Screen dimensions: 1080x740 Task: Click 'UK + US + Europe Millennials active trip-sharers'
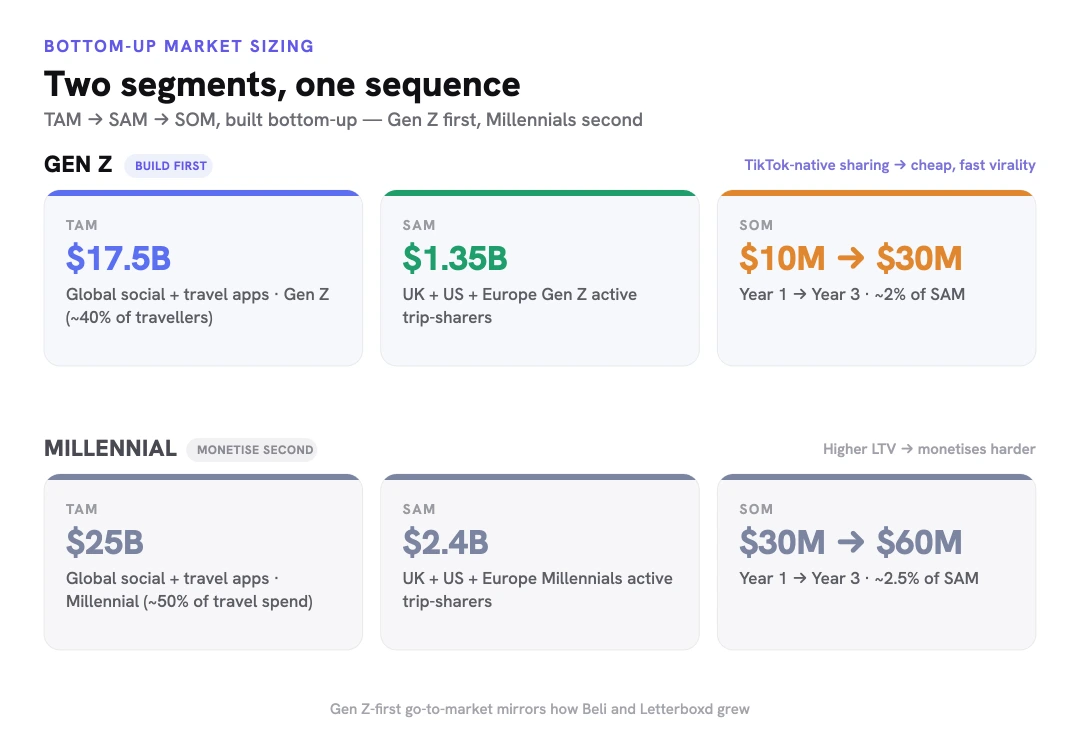(x=537, y=590)
